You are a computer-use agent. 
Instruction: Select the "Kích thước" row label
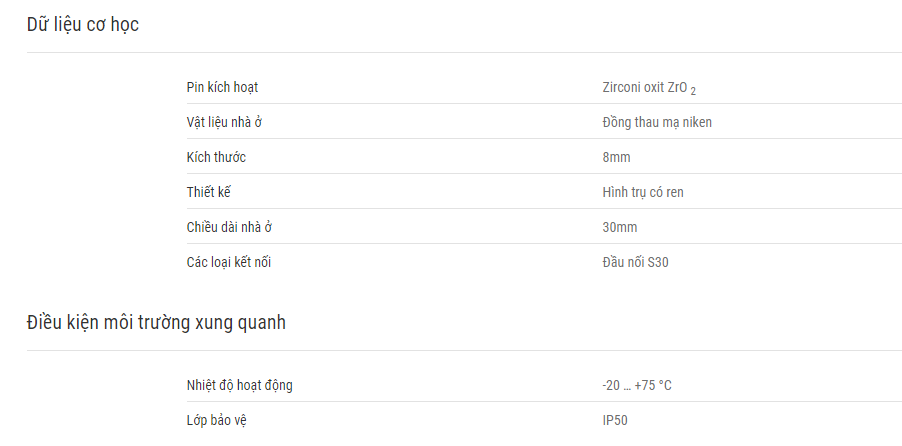pyautogui.click(x=216, y=157)
